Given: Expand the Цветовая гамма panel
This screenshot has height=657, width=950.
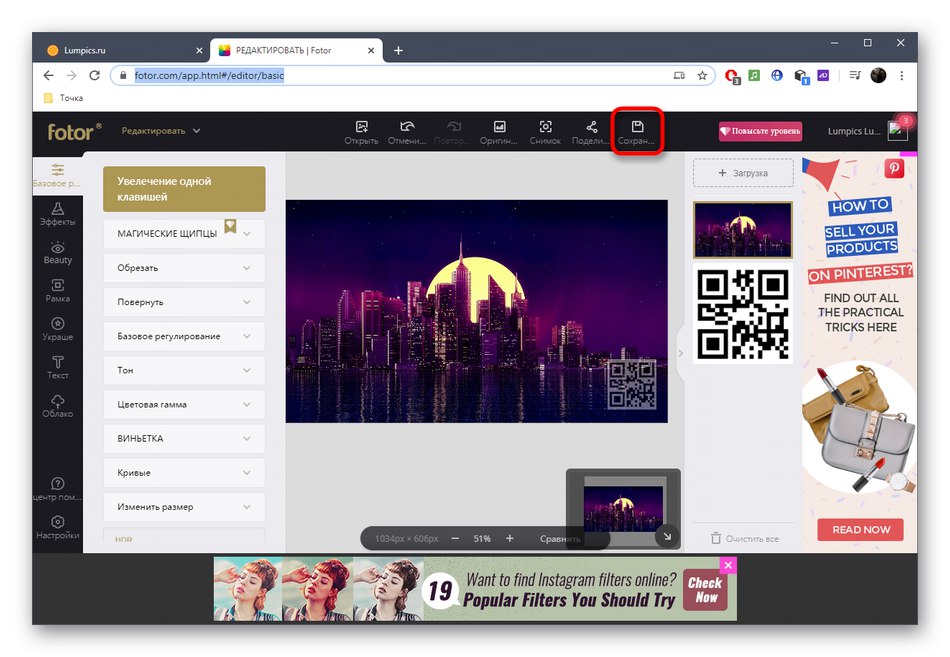Looking at the screenshot, I should click(x=184, y=404).
